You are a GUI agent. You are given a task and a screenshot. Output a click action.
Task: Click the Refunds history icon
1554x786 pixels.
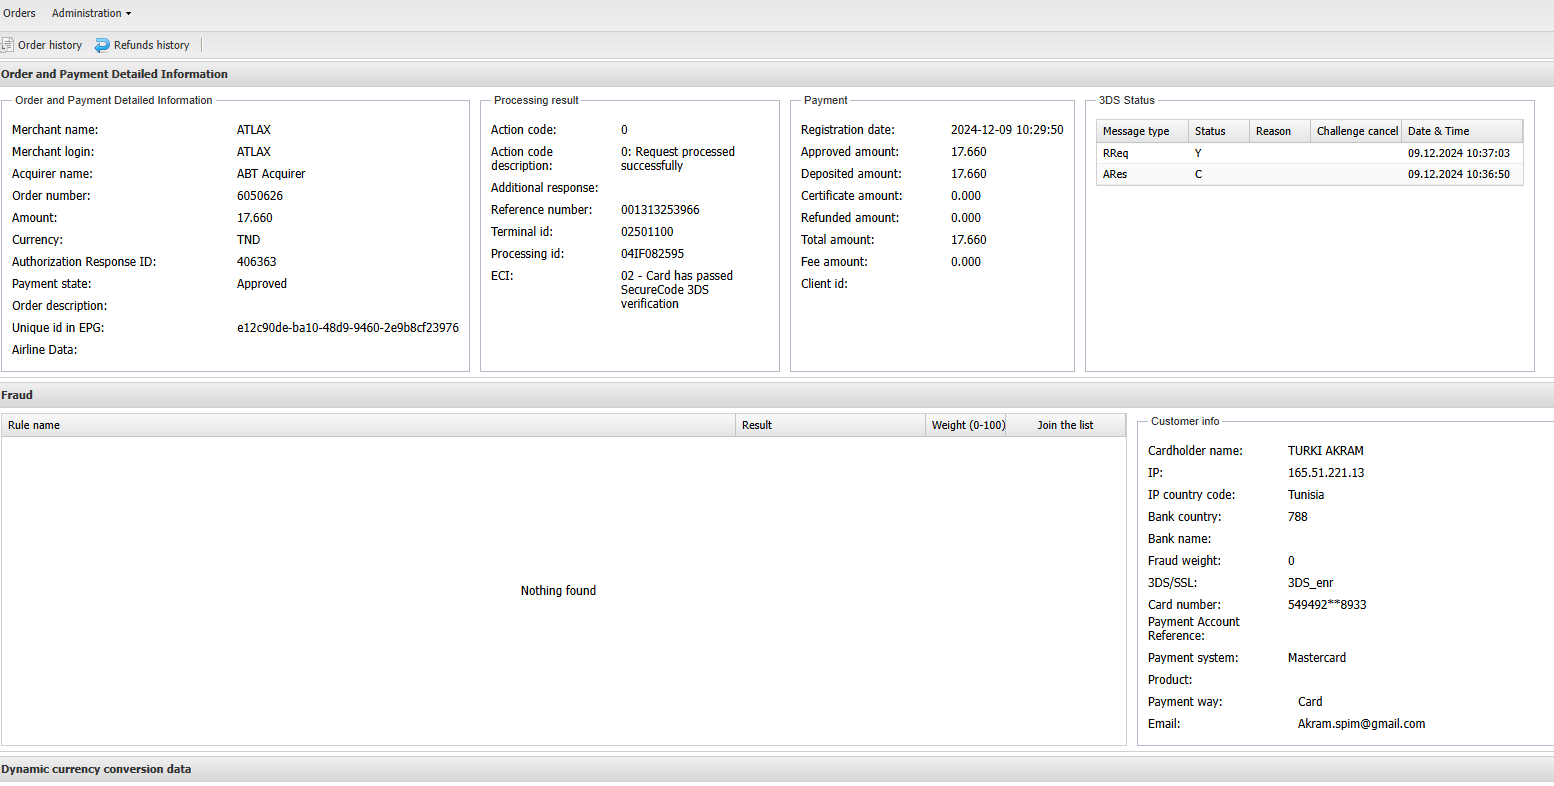point(102,45)
